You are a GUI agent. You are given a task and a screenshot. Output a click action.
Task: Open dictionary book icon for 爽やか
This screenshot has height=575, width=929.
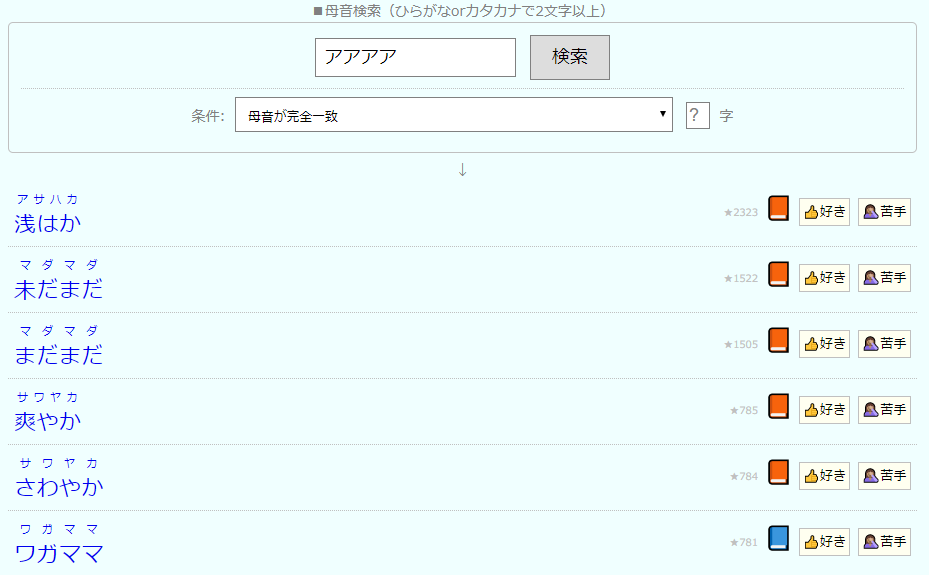pyautogui.click(x=778, y=406)
